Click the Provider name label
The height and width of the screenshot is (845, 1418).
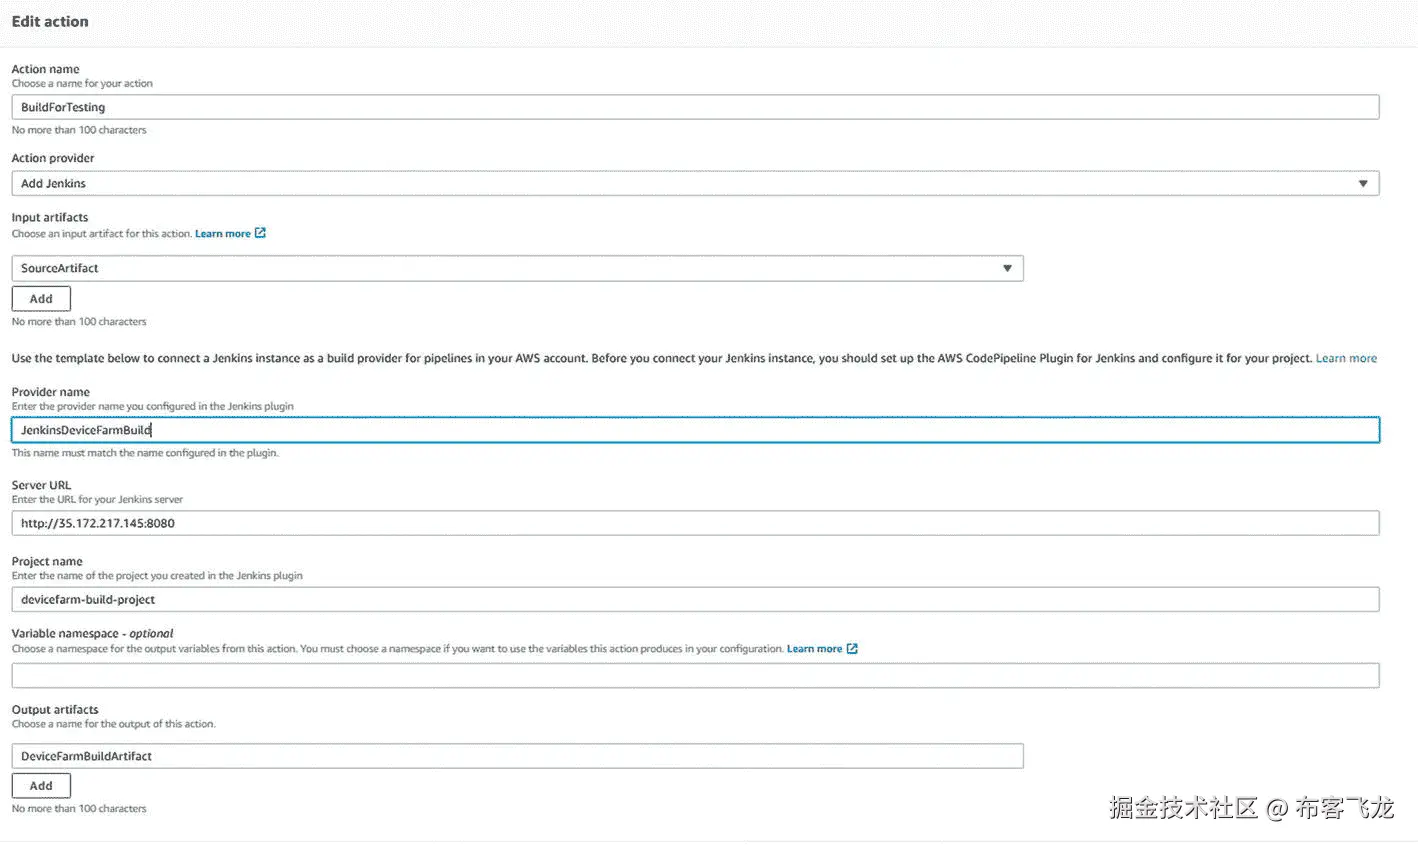(x=50, y=392)
